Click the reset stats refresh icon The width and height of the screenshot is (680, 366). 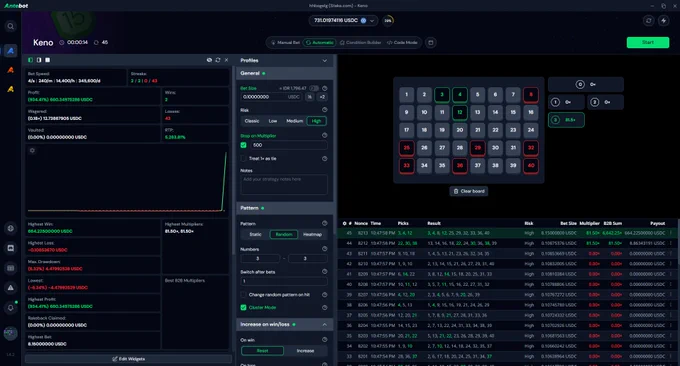pos(218,60)
